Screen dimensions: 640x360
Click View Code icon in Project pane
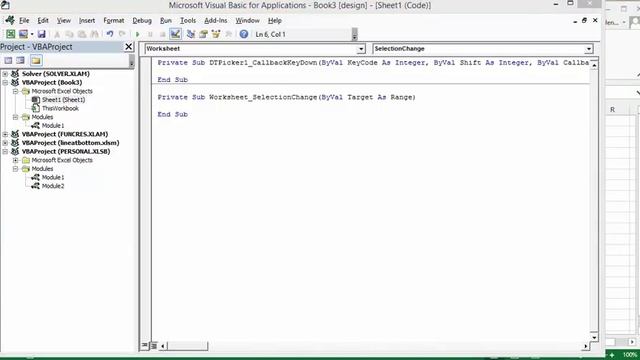8,61
